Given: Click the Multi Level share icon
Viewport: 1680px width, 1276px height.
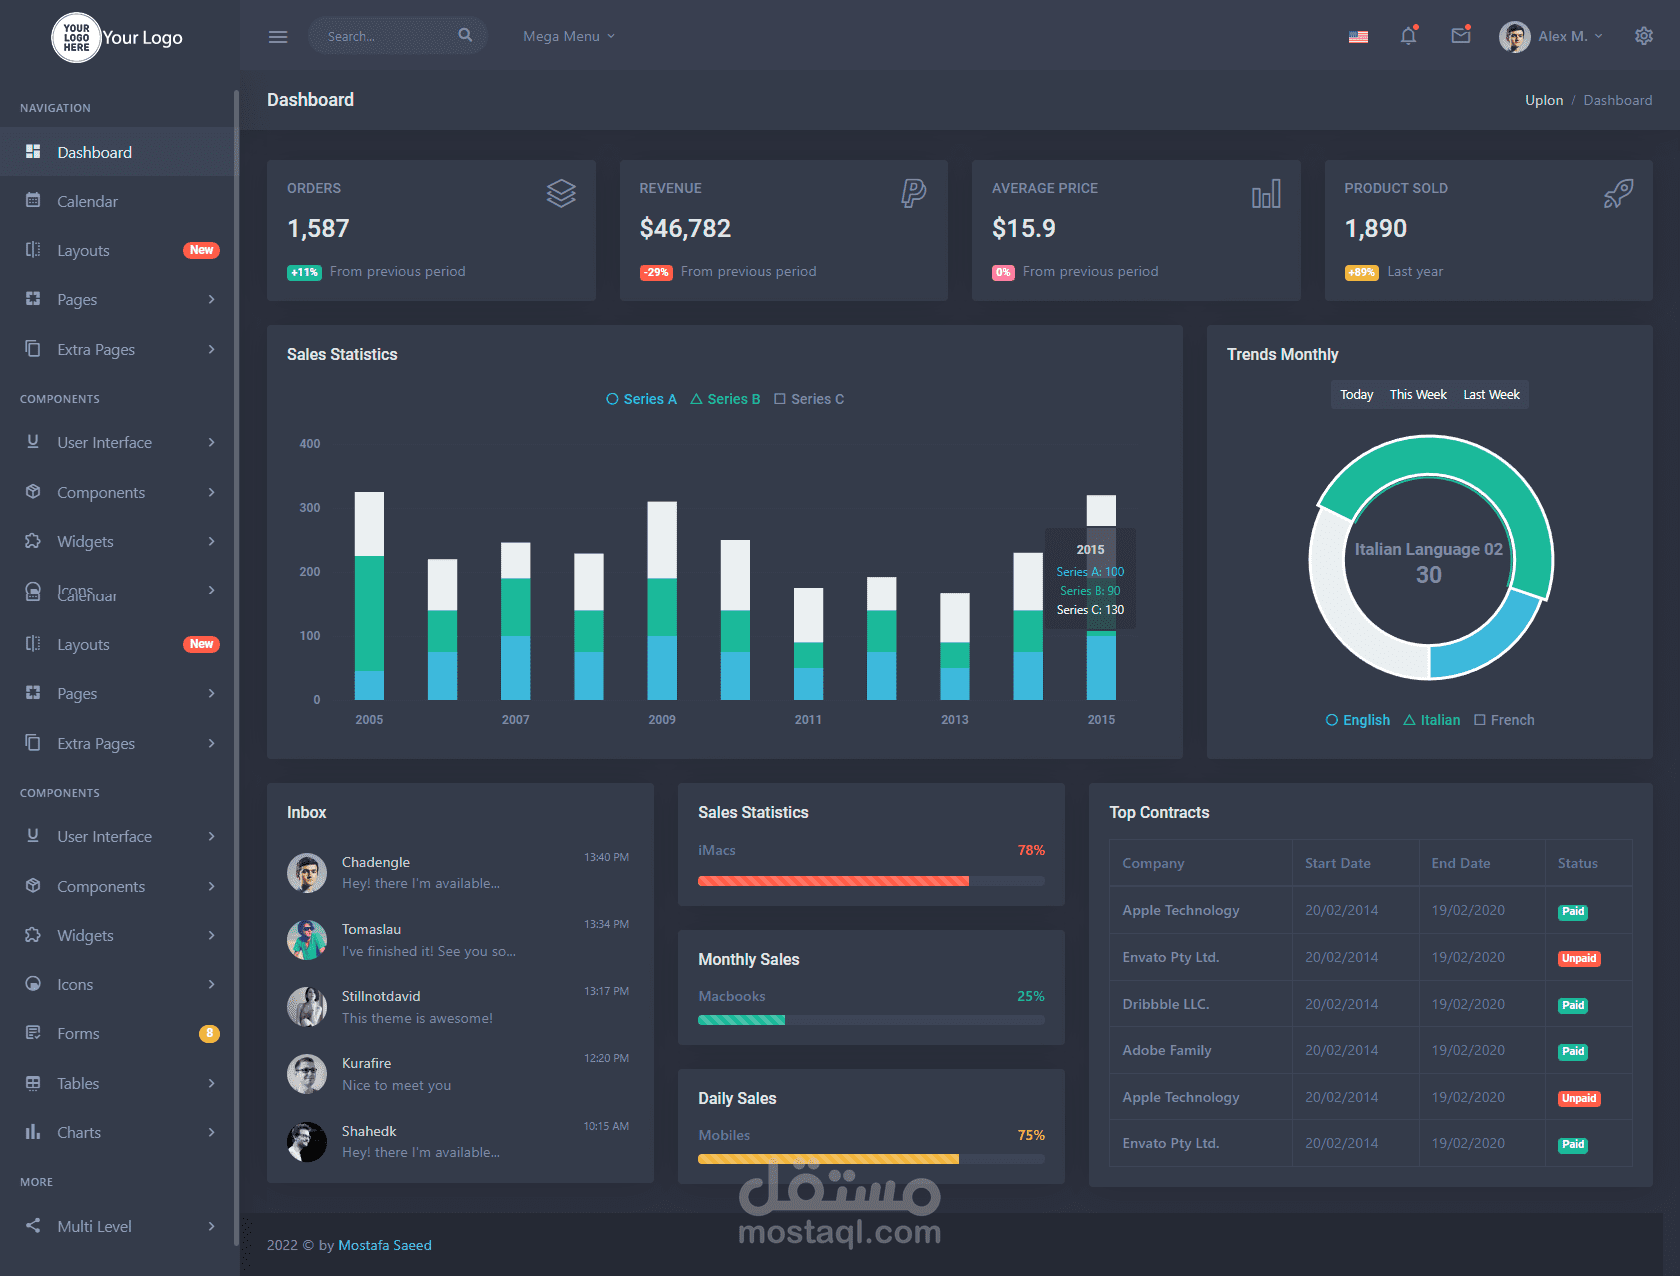Looking at the screenshot, I should coord(33,1225).
